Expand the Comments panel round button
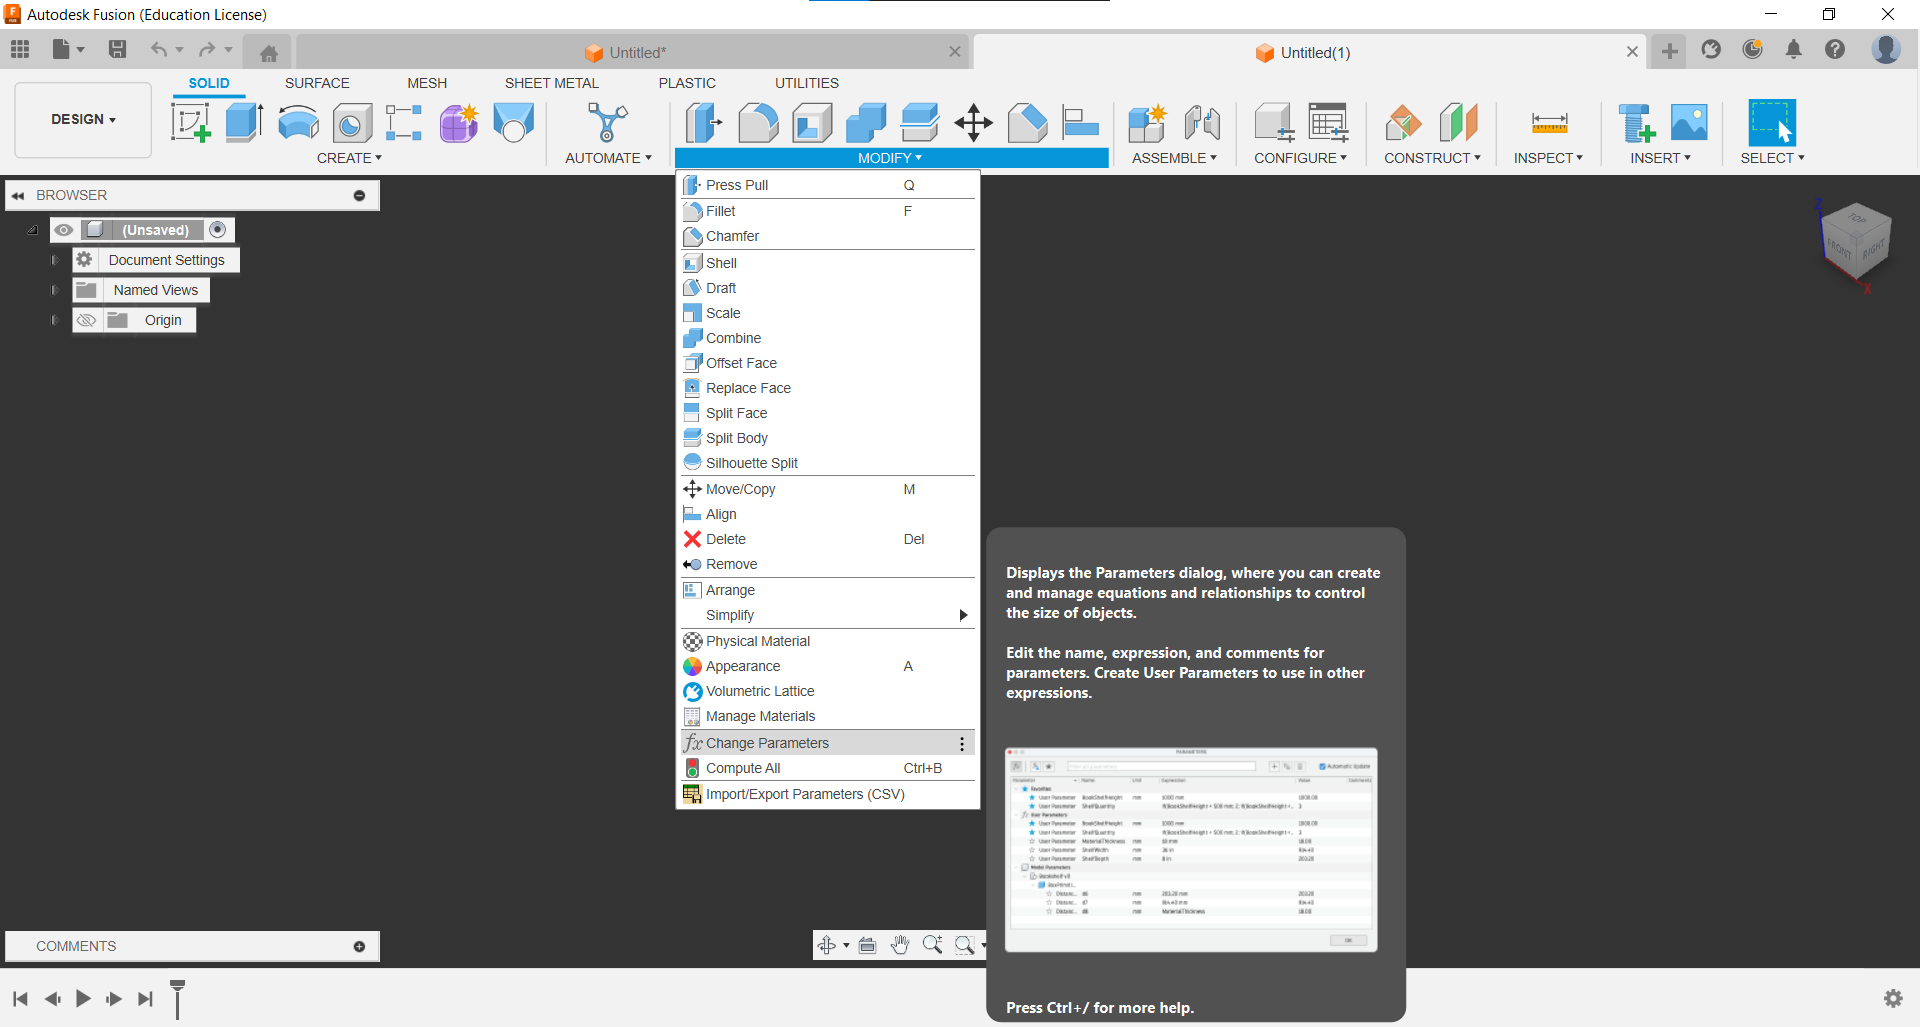Screen dimensions: 1920x1027 pos(359,946)
